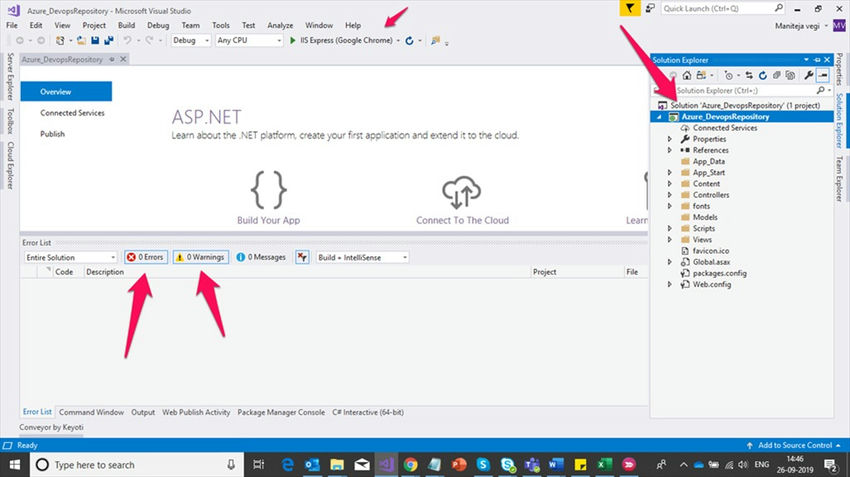This screenshot has height=477, width=850.
Task: Expand the Controllers folder
Action: [x=669, y=195]
